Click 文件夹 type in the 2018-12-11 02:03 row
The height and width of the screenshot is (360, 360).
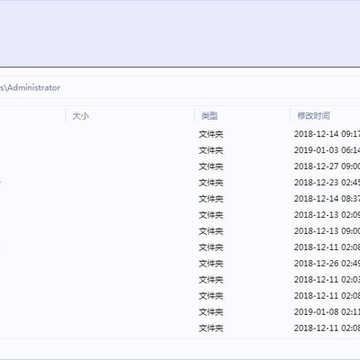click(211, 280)
